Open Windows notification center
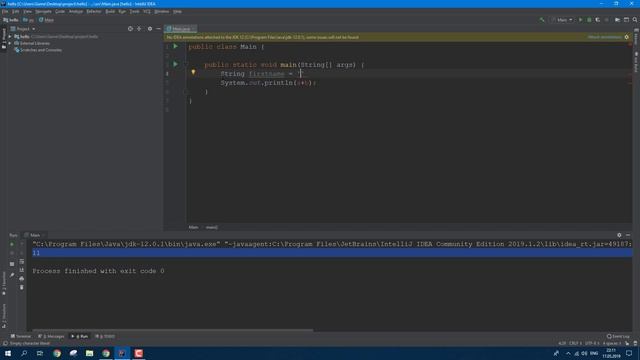Image resolution: width=640 pixels, height=360 pixels. tap(629, 353)
